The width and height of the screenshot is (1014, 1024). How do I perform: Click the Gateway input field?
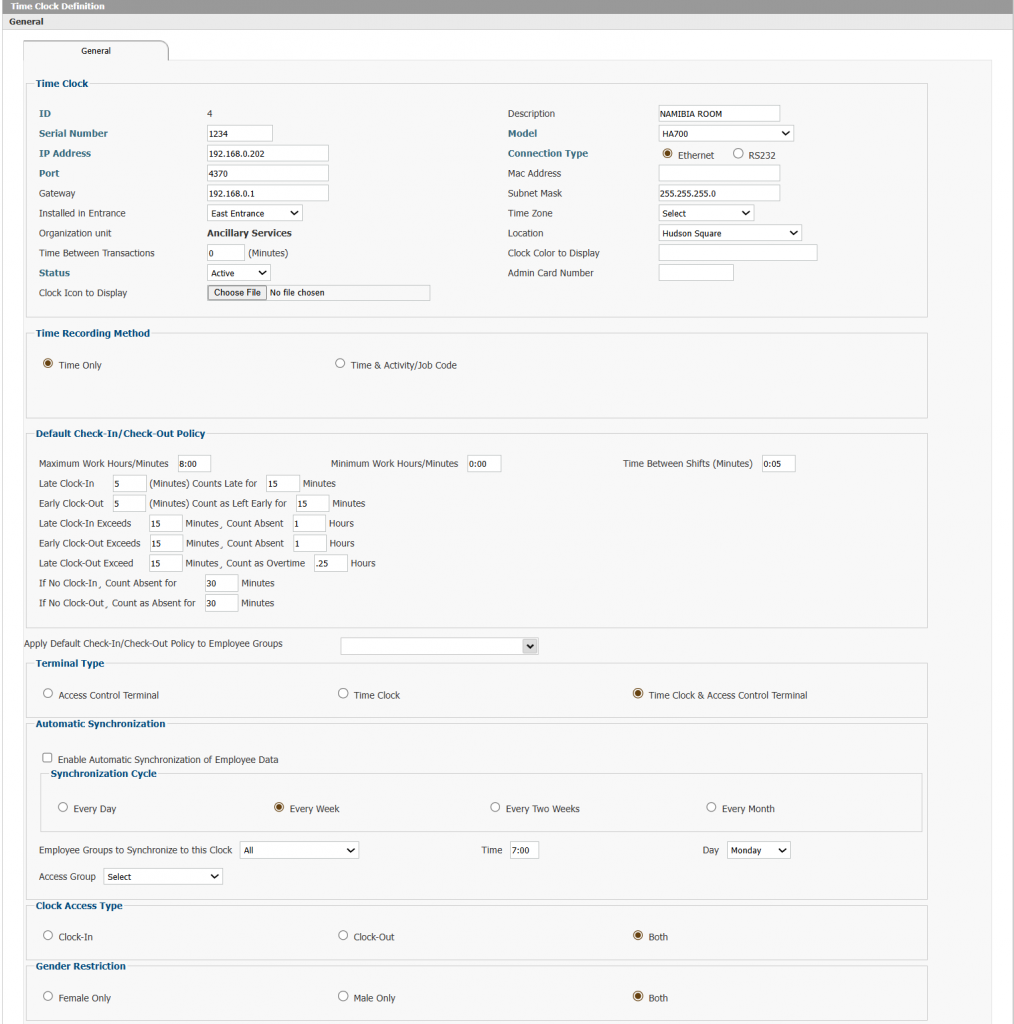pos(268,193)
